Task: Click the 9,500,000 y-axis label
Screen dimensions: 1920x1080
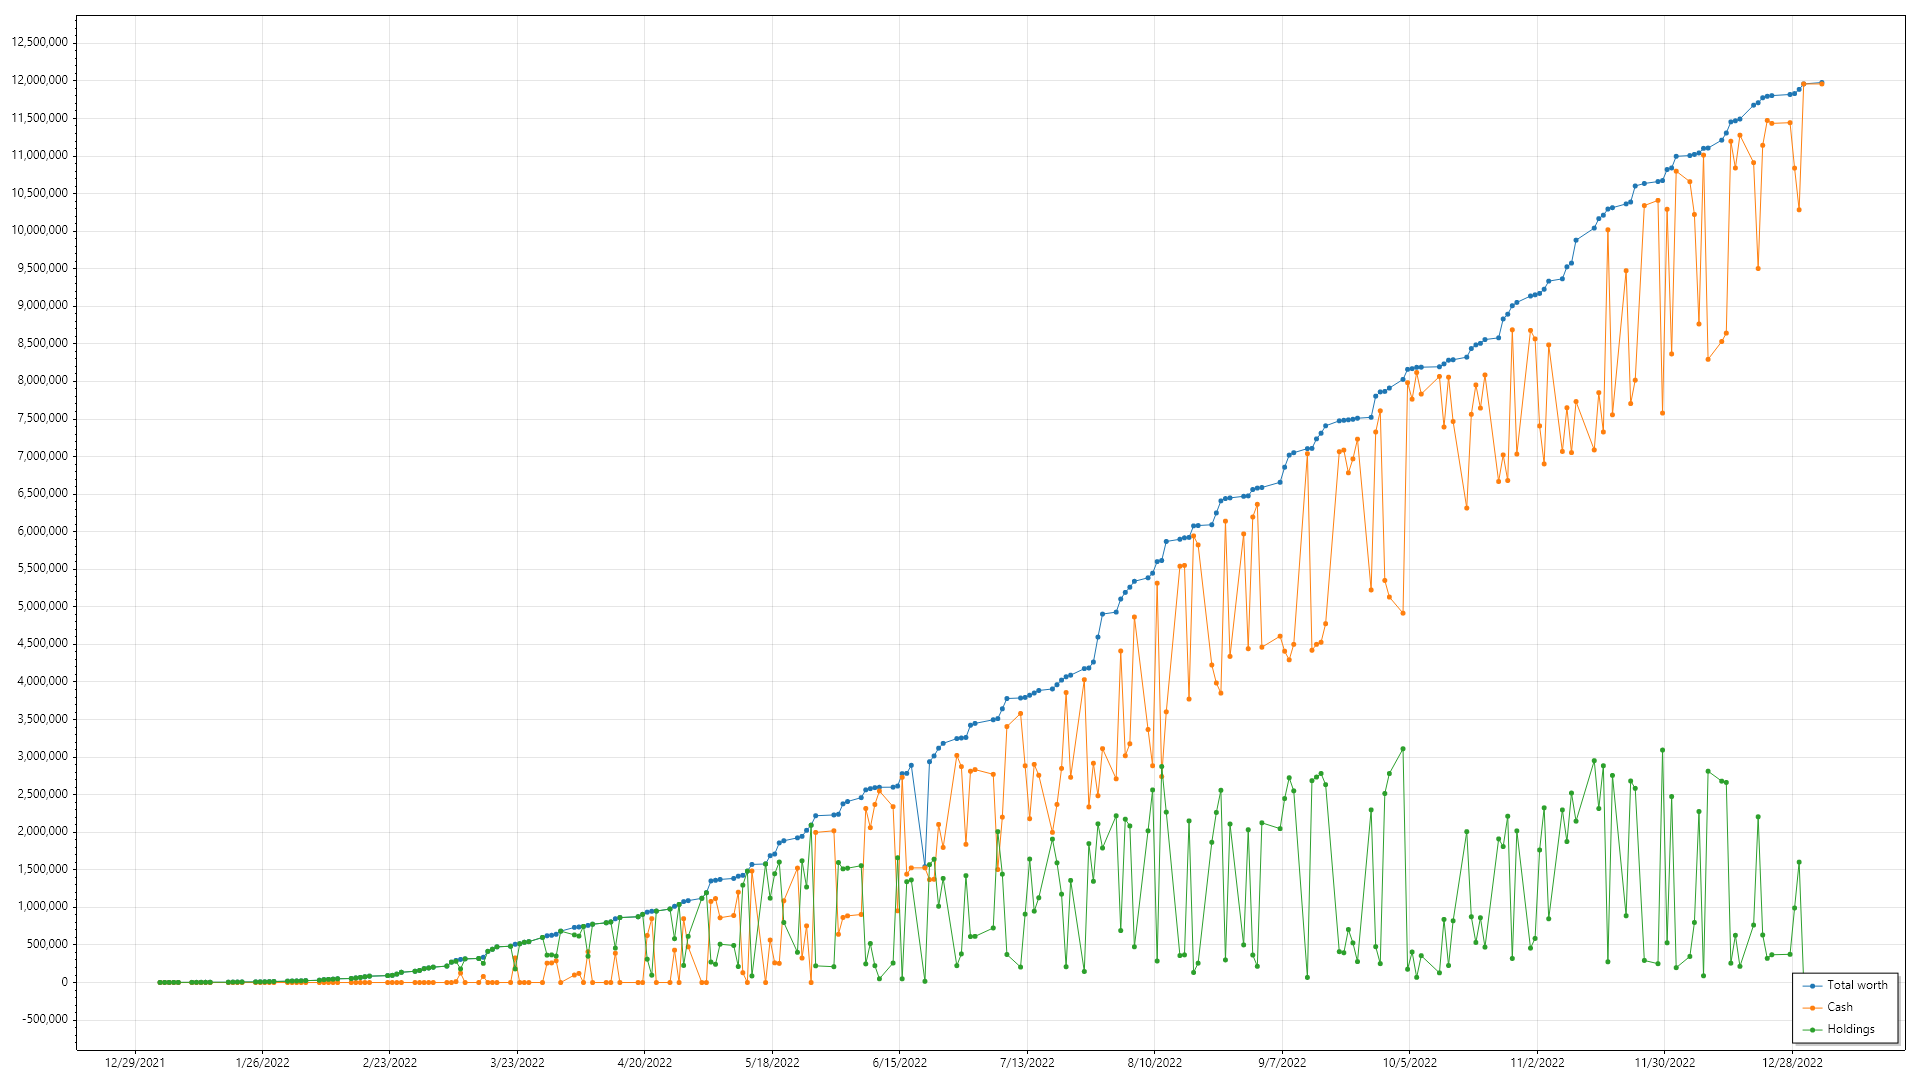Action: click(43, 268)
